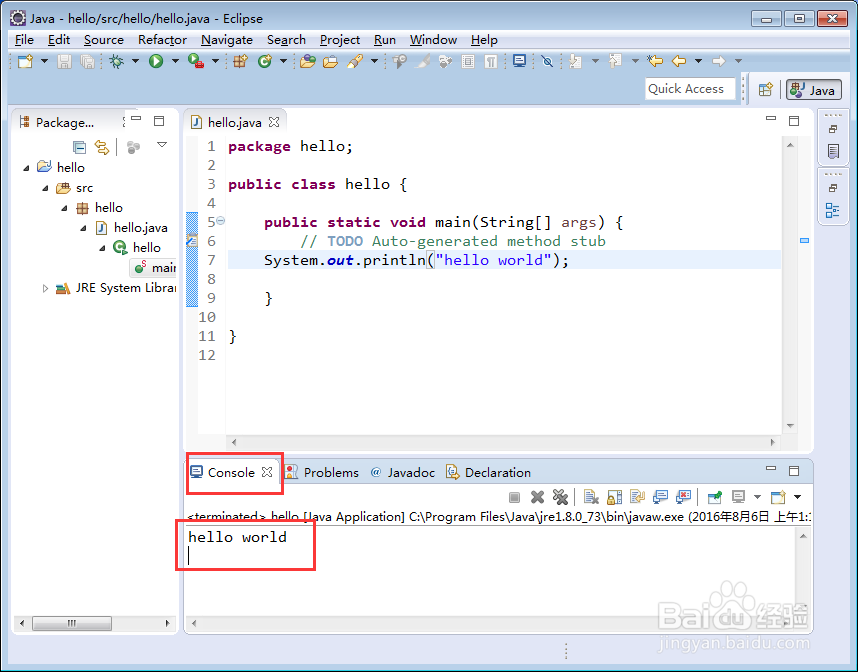Toggle Show Whitespace Characters pilcrow icon
The width and height of the screenshot is (858, 672).
pos(491,61)
